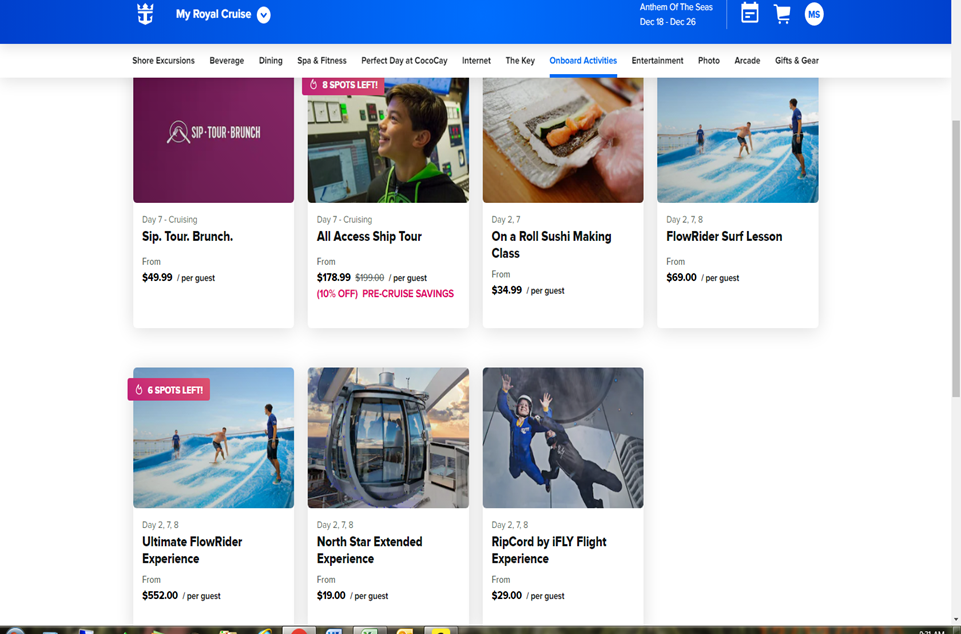This screenshot has width=961, height=634.
Task: Open North Star Extended Experience title
Action: tap(369, 550)
